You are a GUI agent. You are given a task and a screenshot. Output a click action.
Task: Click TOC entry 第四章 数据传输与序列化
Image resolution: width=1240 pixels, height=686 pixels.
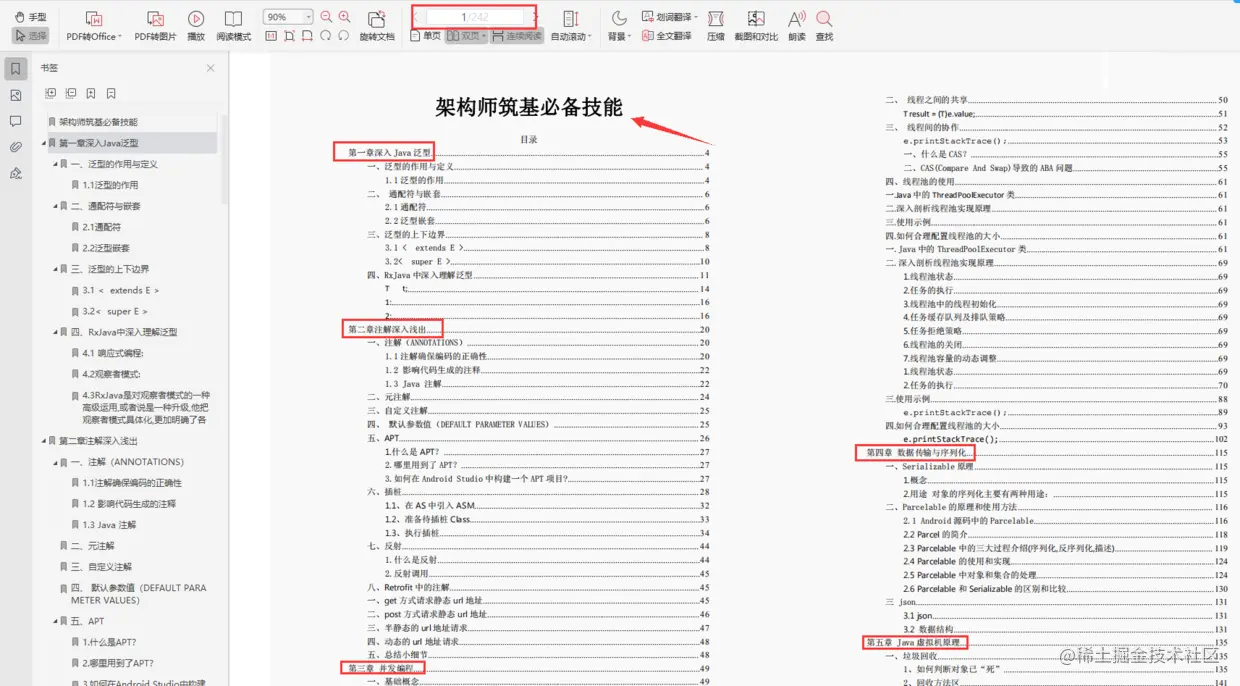[916, 453]
